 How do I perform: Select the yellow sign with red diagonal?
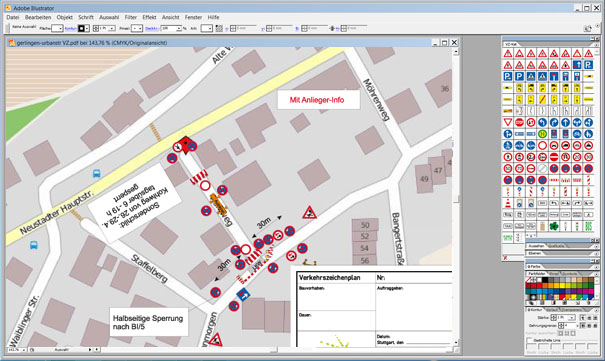[542, 99]
